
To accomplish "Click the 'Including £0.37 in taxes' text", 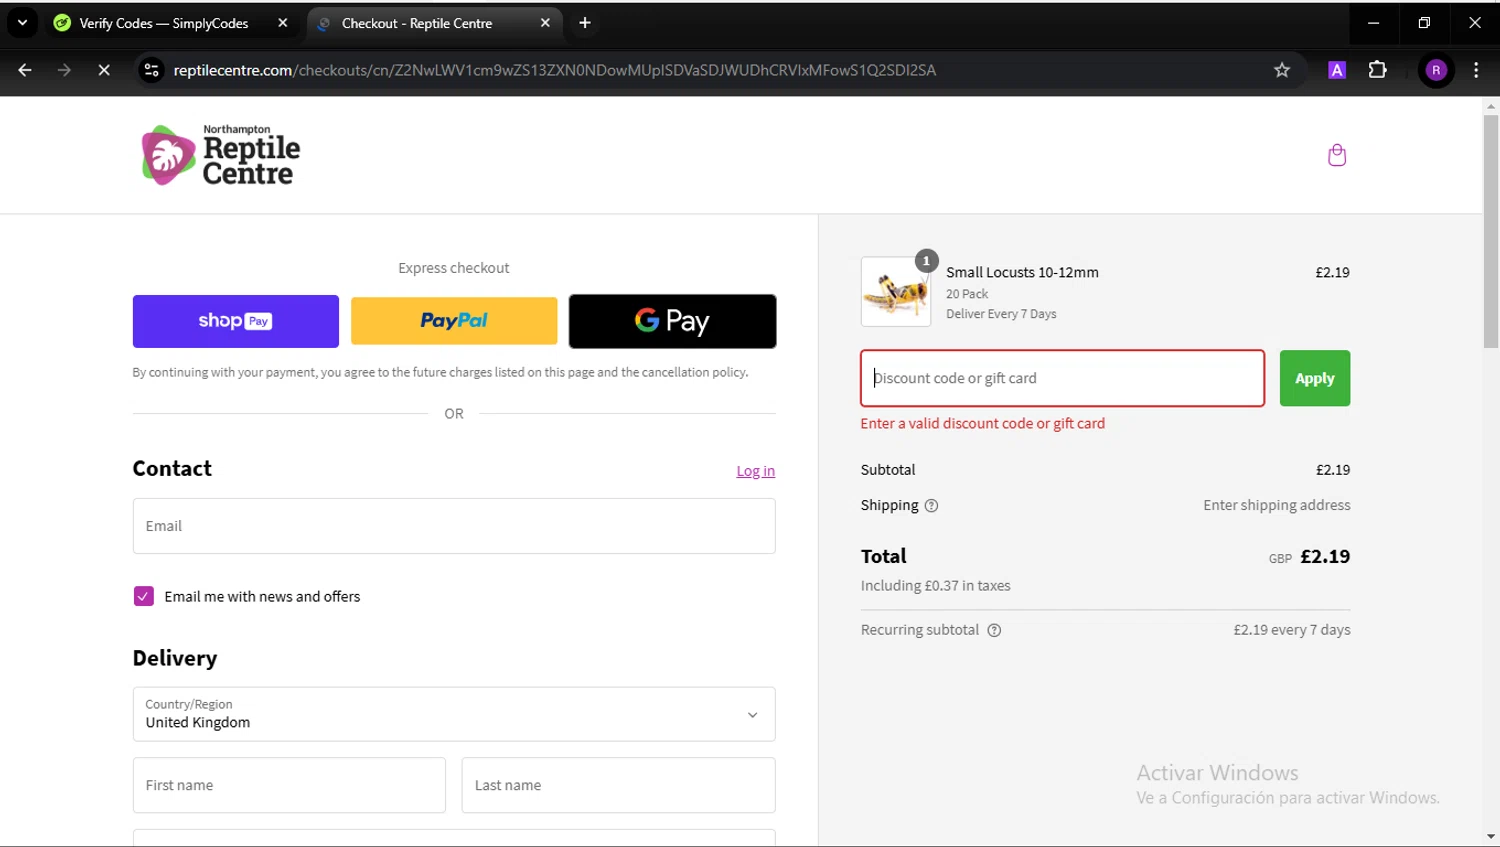I will coord(936,586).
